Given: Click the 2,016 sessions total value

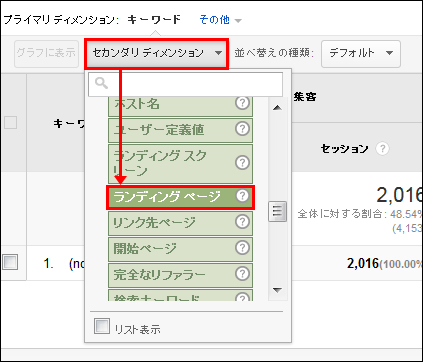Looking at the screenshot, I should coord(399,195).
